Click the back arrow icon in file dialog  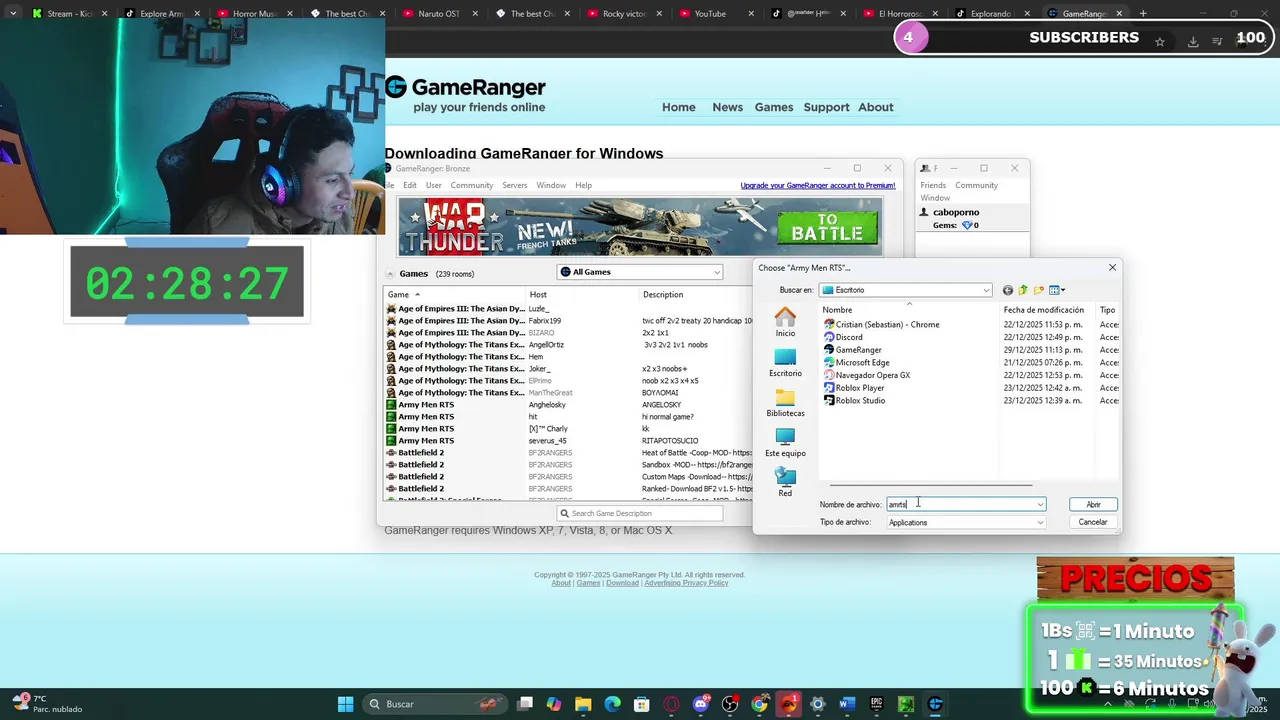click(1007, 290)
